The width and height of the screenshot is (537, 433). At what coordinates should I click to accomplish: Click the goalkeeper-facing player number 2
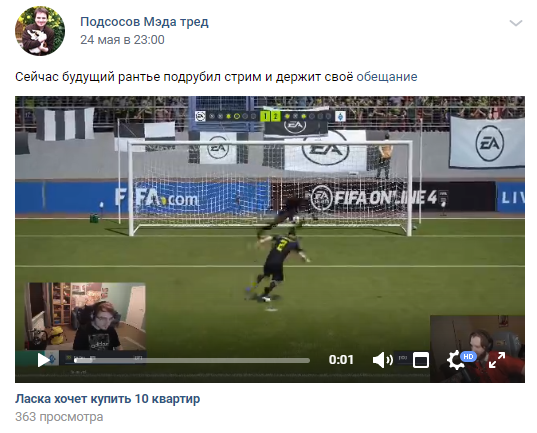point(276,267)
